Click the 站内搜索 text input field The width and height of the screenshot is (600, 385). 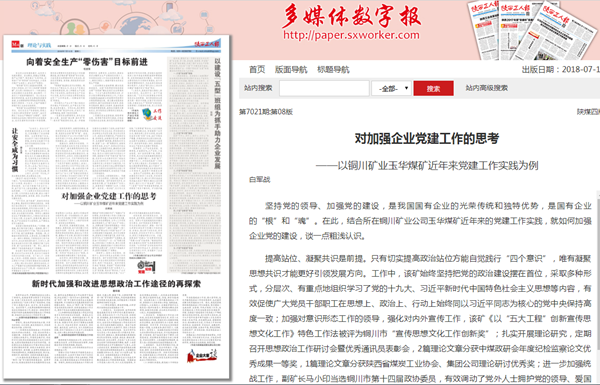[324, 88]
